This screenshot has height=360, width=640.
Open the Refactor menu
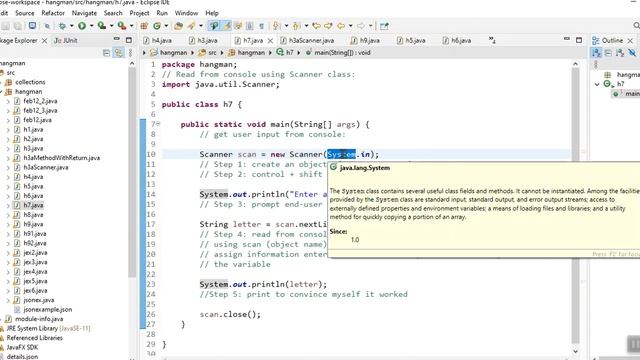point(53,13)
